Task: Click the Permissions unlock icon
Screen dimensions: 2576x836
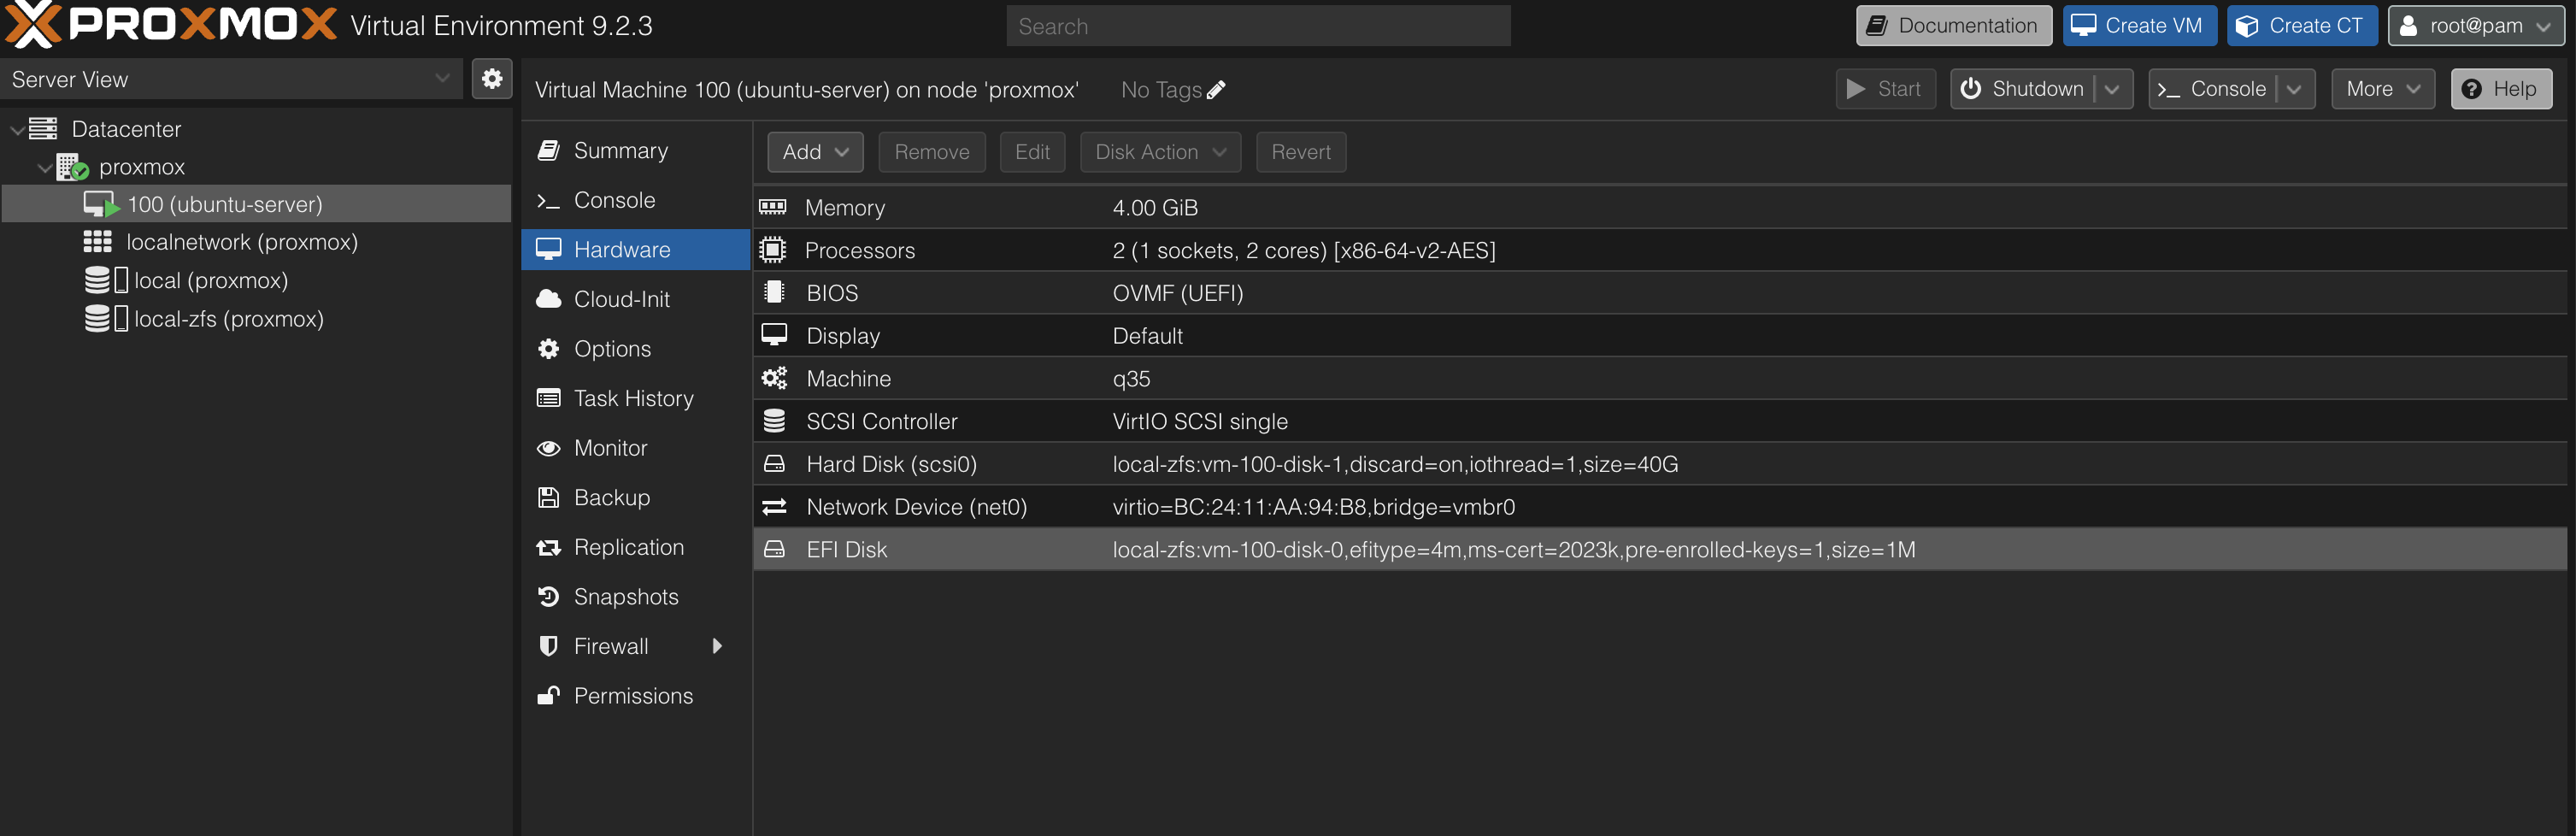Action: point(548,695)
